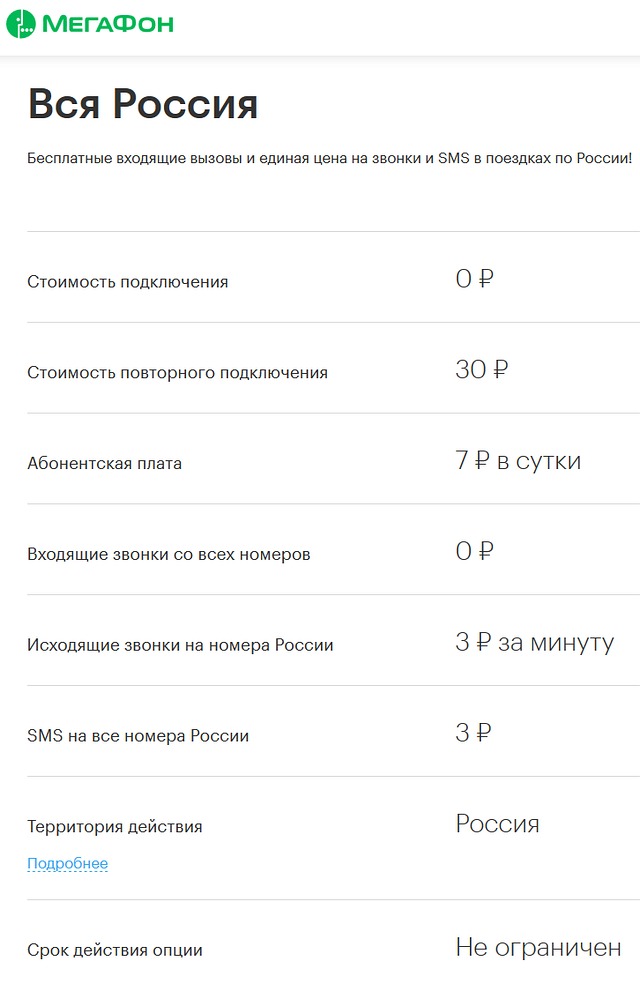Viewport: 640px width, 984px height.
Task: Click the 3 ₽ за минуту value
Action: coord(535,643)
